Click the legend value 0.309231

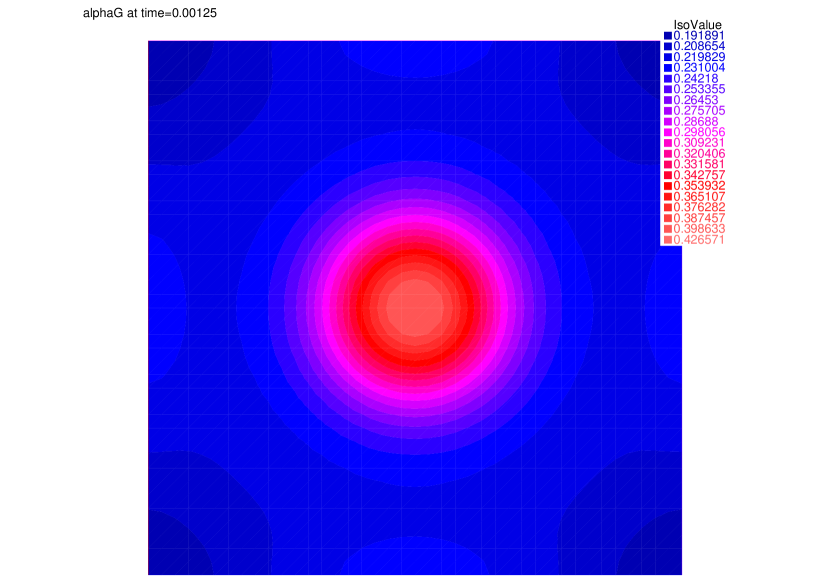click(x=699, y=143)
